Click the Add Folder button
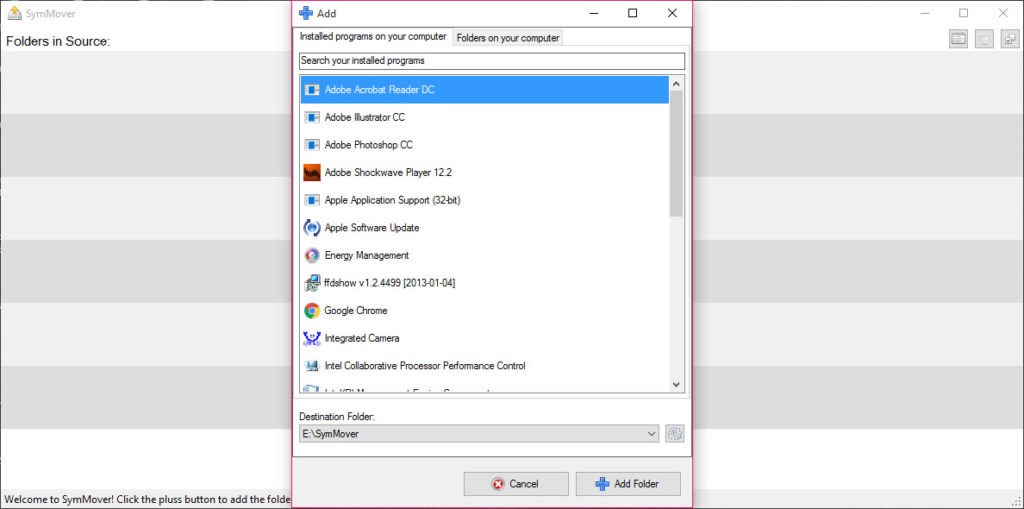Screen dimensions: 1024x509 coord(628,484)
